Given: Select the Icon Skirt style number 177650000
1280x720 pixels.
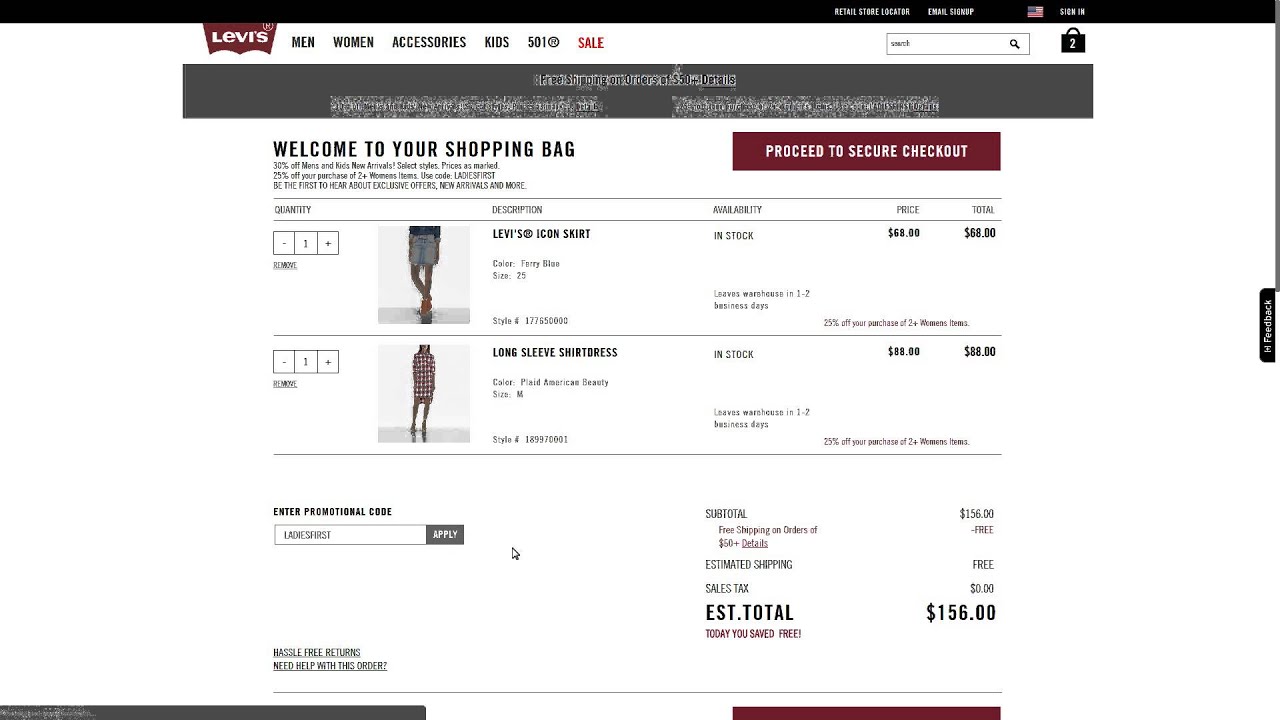Looking at the screenshot, I should pyautogui.click(x=546, y=321).
